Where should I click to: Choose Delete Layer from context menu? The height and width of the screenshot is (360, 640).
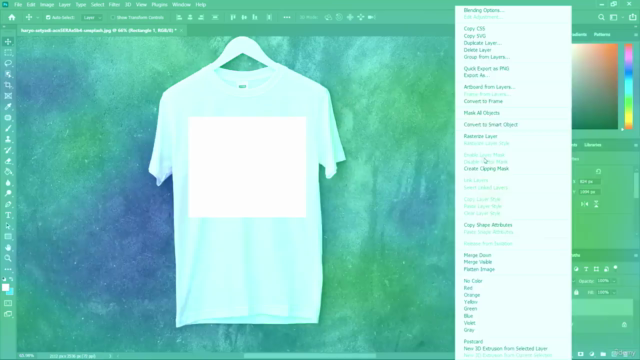click(x=477, y=50)
